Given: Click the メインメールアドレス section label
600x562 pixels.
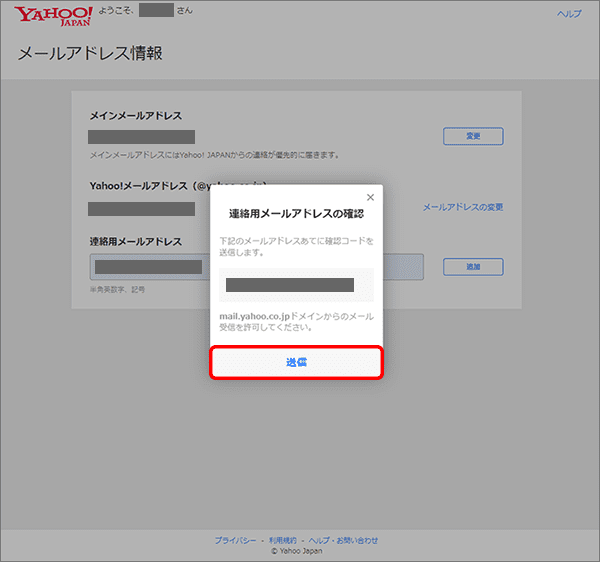Looking at the screenshot, I should (x=136, y=116).
